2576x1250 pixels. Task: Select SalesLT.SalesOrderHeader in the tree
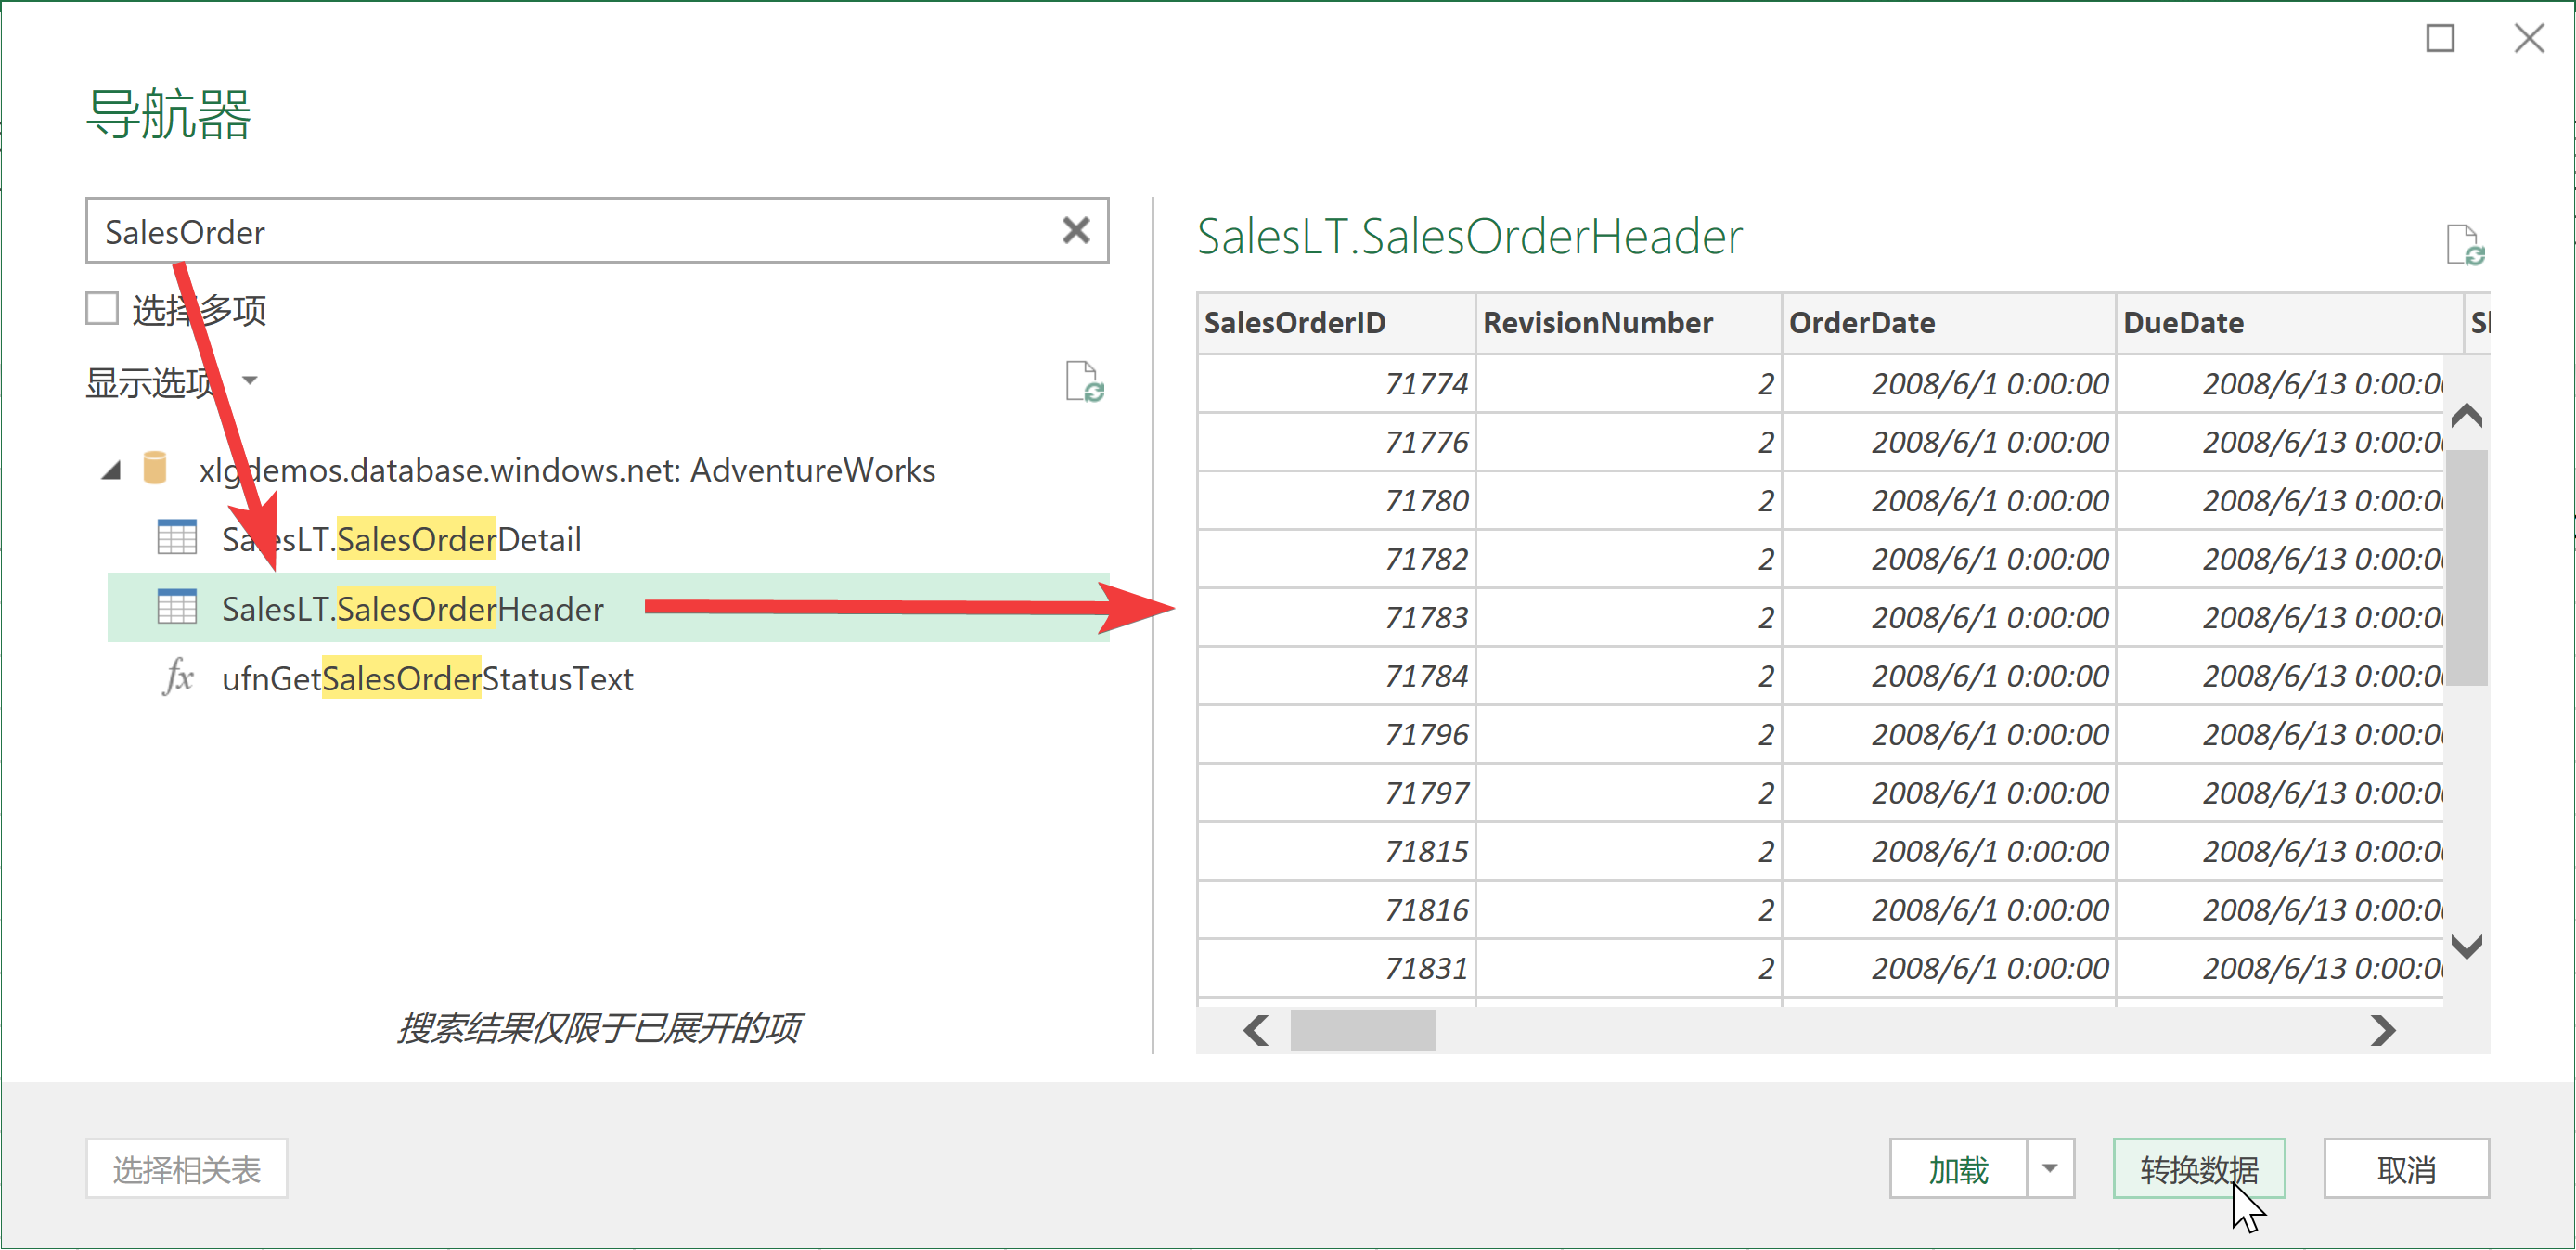point(412,608)
